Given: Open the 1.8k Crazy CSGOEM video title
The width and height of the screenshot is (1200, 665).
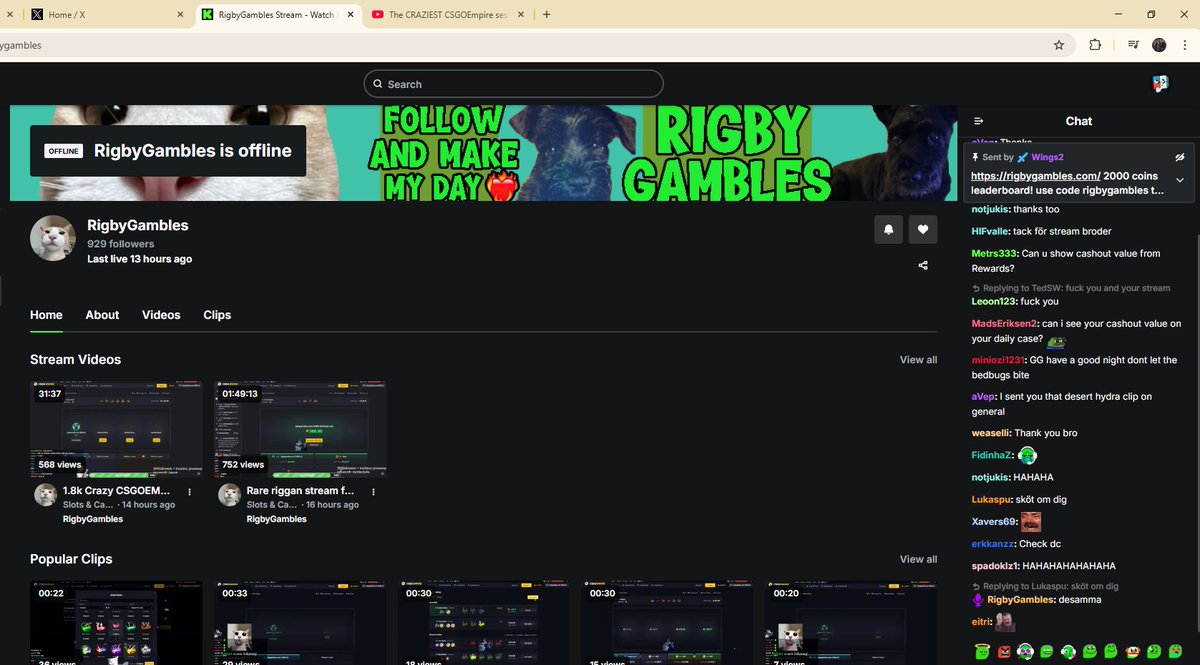Looking at the screenshot, I should [116, 492].
